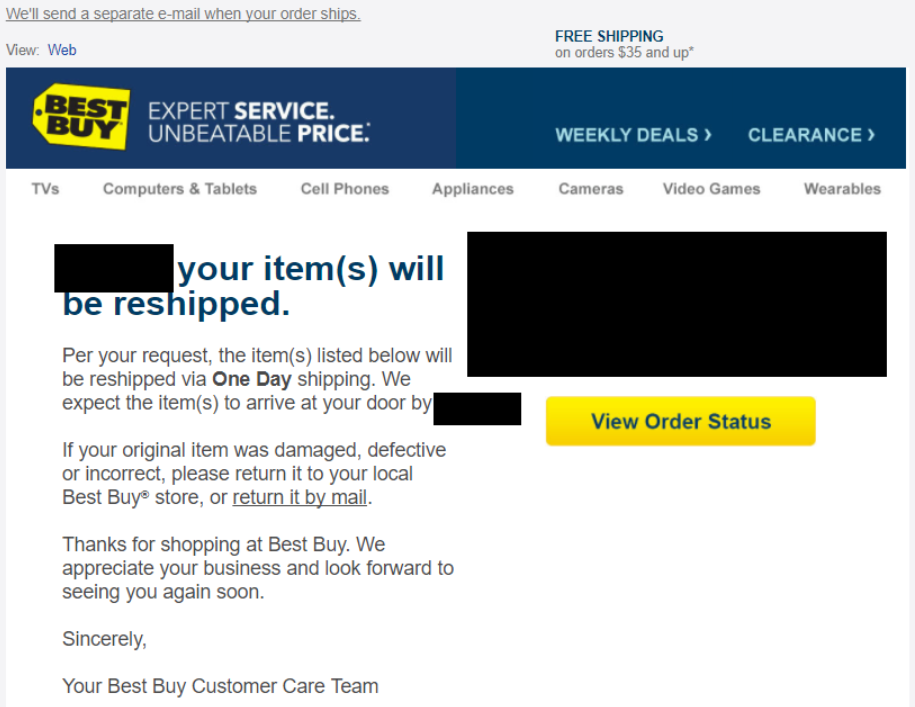Click the Weekly Deals chevron arrow
The image size is (915, 707).
tap(707, 135)
